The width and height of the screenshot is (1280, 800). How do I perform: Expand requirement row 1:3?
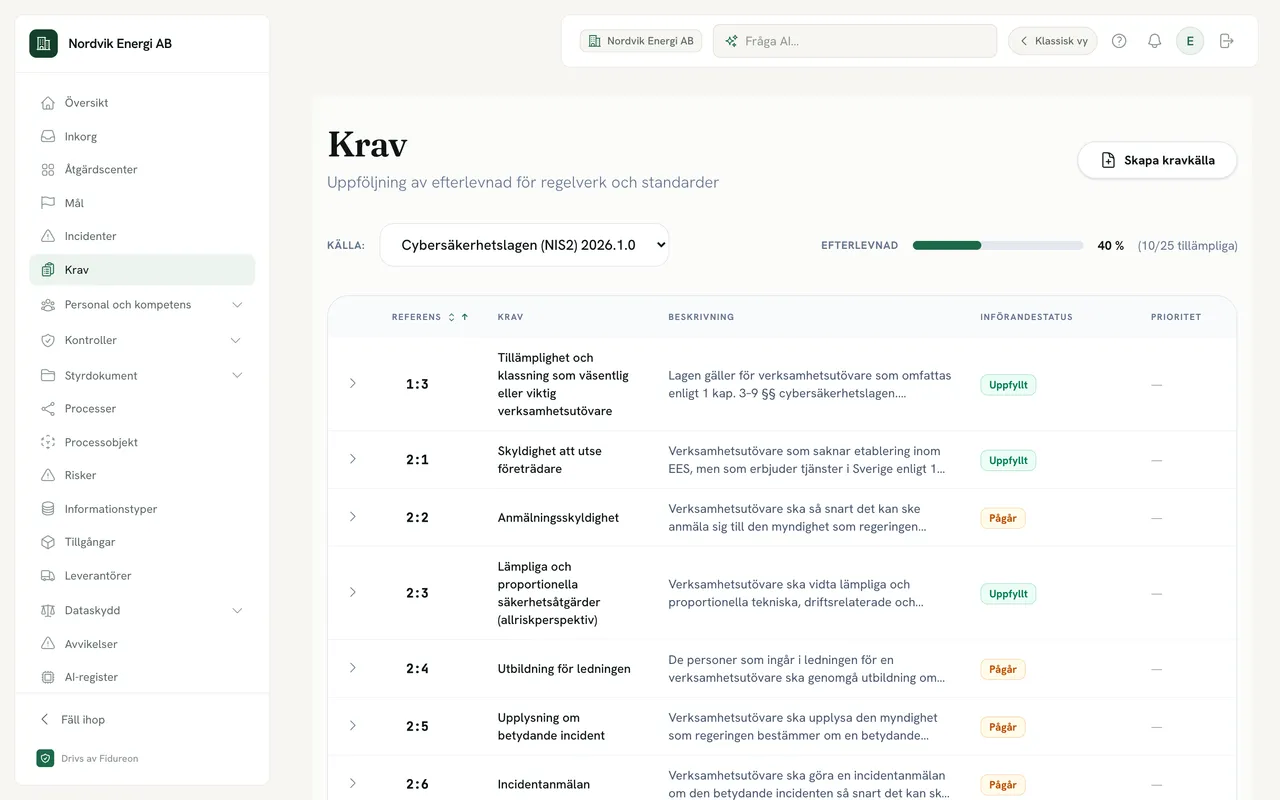[353, 384]
